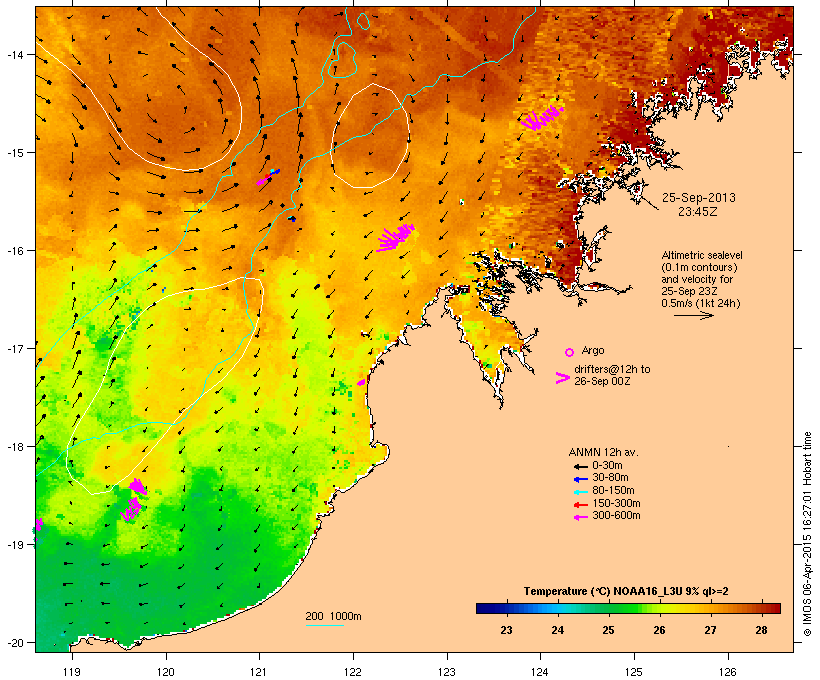Screen dimensions: 820x680
Task: Click the longitude axis label 122
Action: (353, 672)
